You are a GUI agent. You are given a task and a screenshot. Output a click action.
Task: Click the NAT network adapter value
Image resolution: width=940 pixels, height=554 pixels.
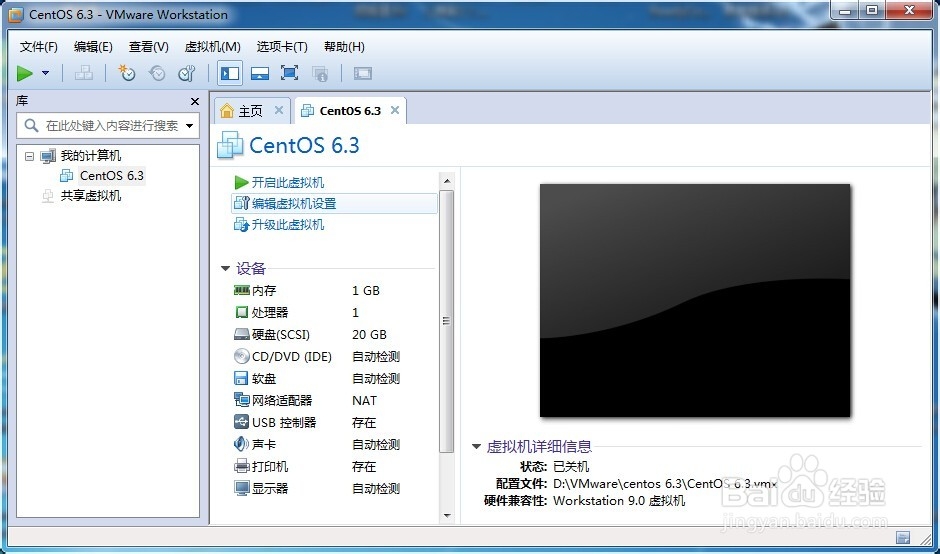tap(364, 401)
